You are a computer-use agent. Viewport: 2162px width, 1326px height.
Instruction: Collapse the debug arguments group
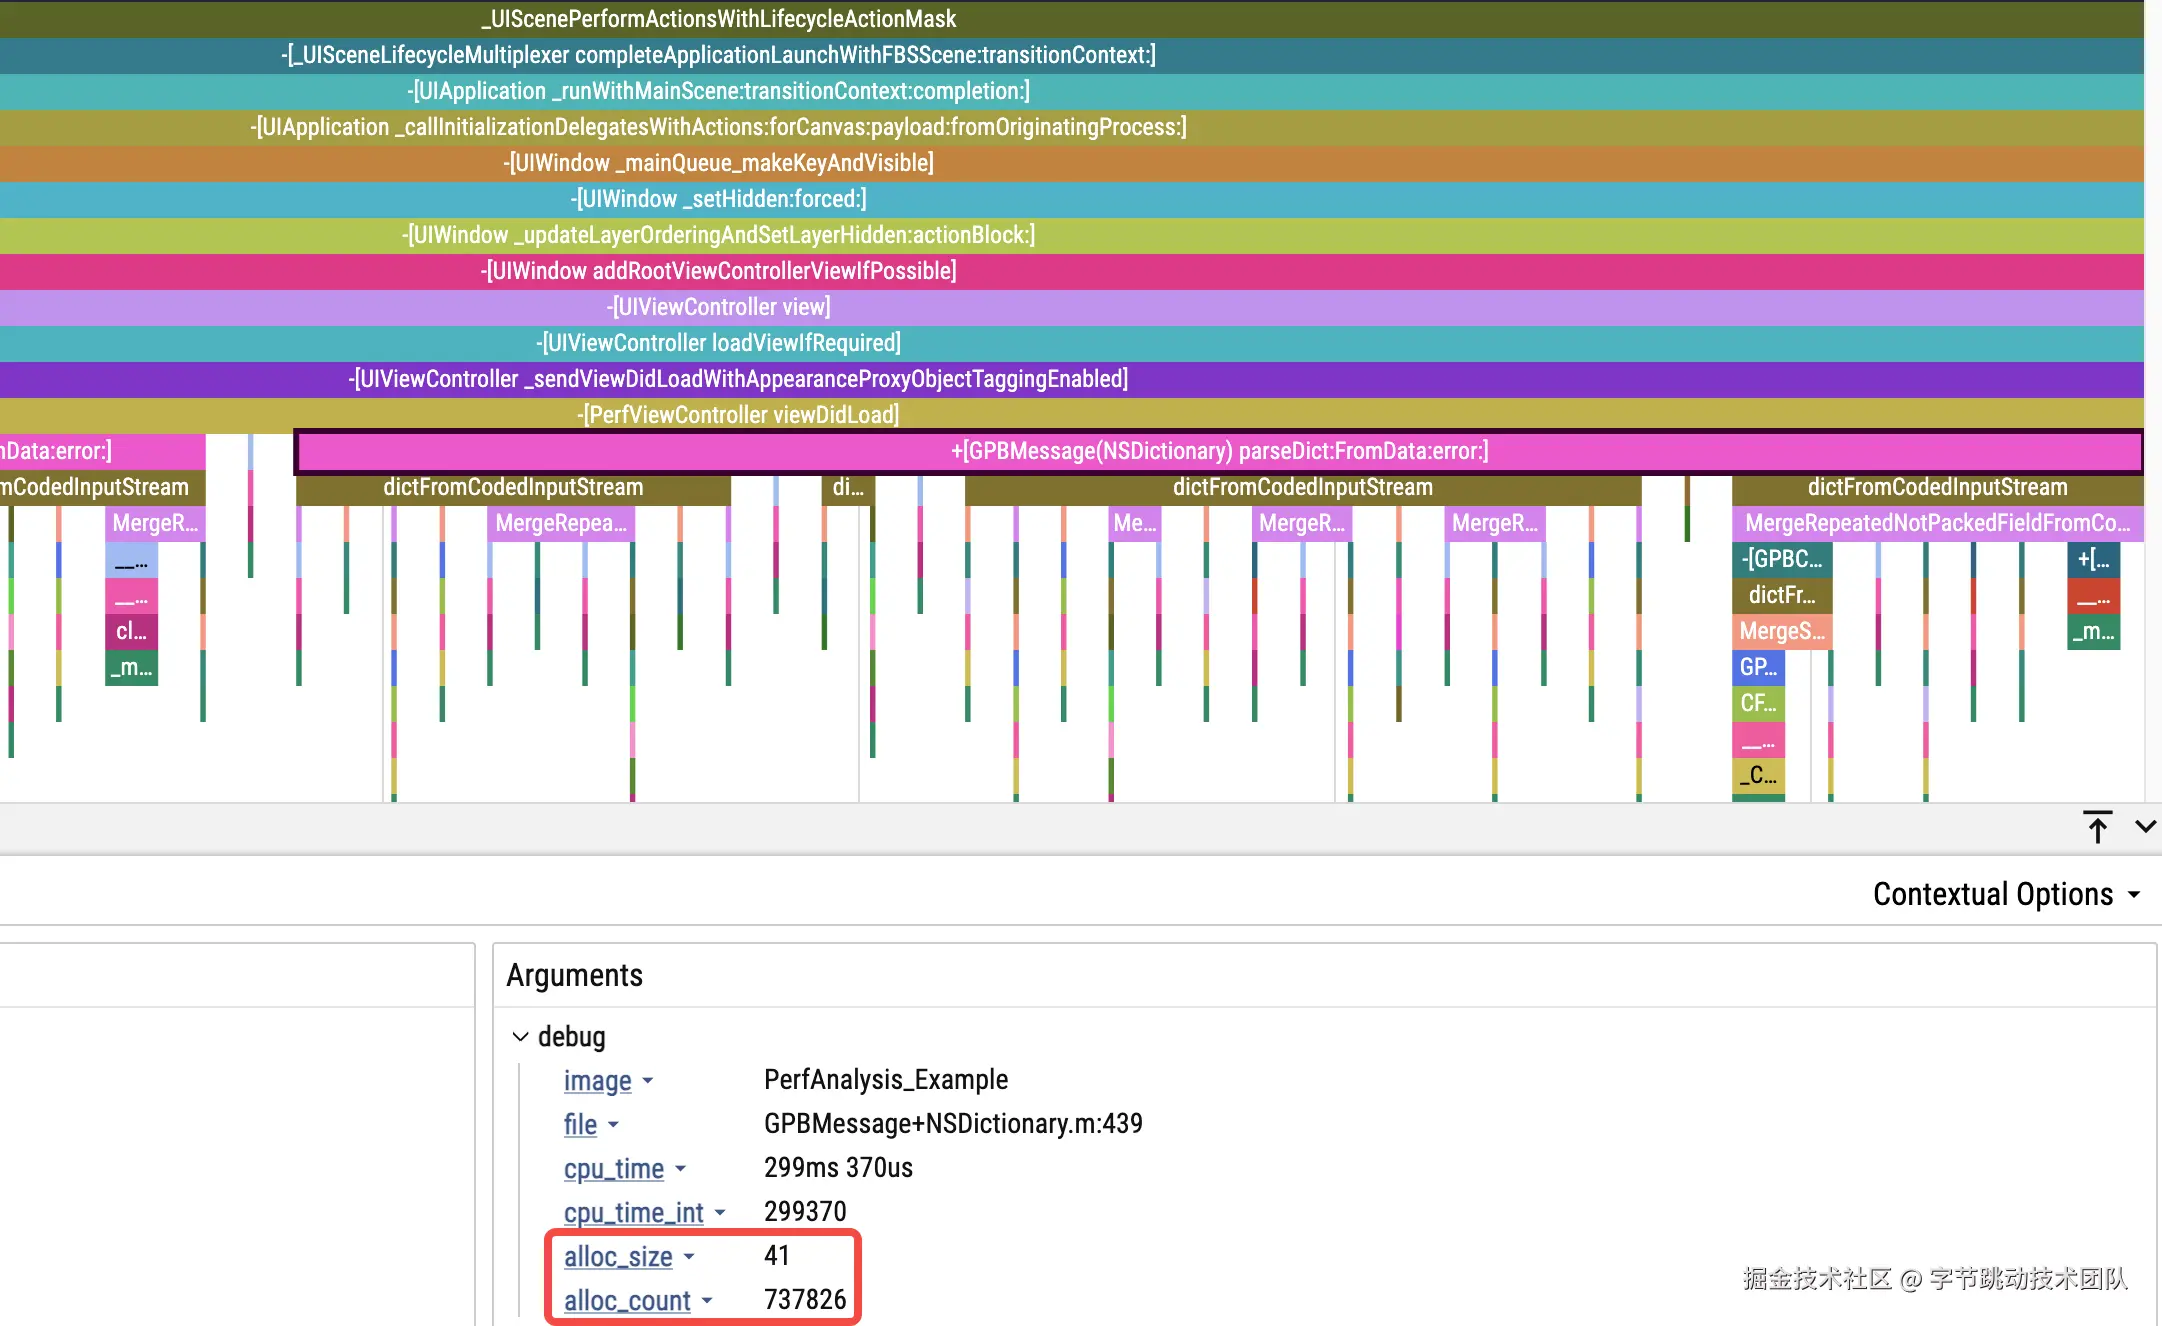pyautogui.click(x=520, y=1037)
